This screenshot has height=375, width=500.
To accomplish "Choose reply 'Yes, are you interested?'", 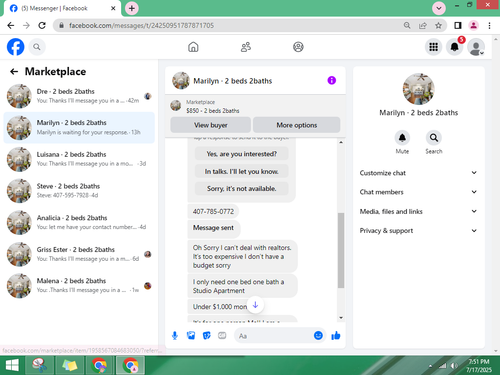I will point(241,154).
